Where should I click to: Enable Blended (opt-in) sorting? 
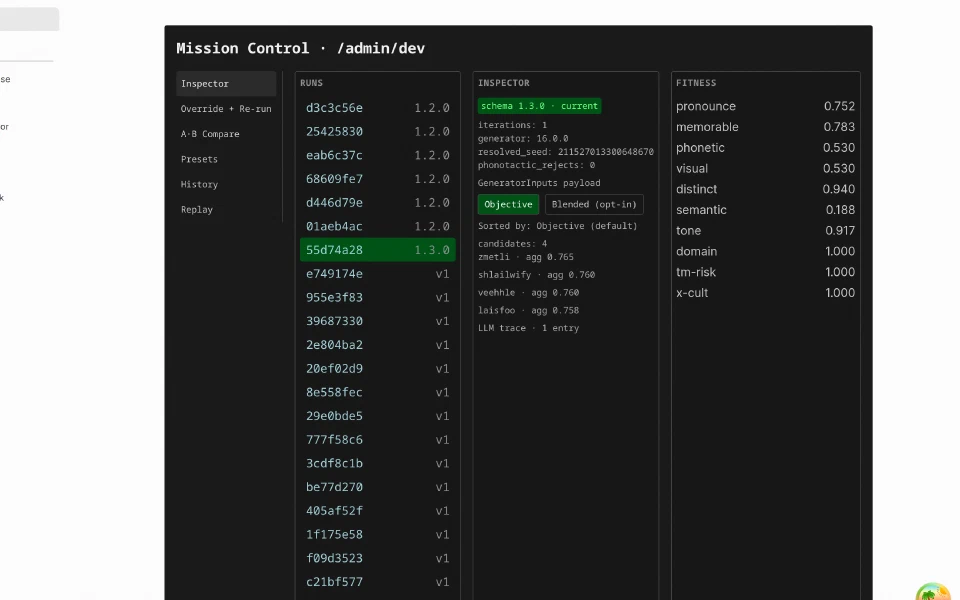tap(594, 204)
